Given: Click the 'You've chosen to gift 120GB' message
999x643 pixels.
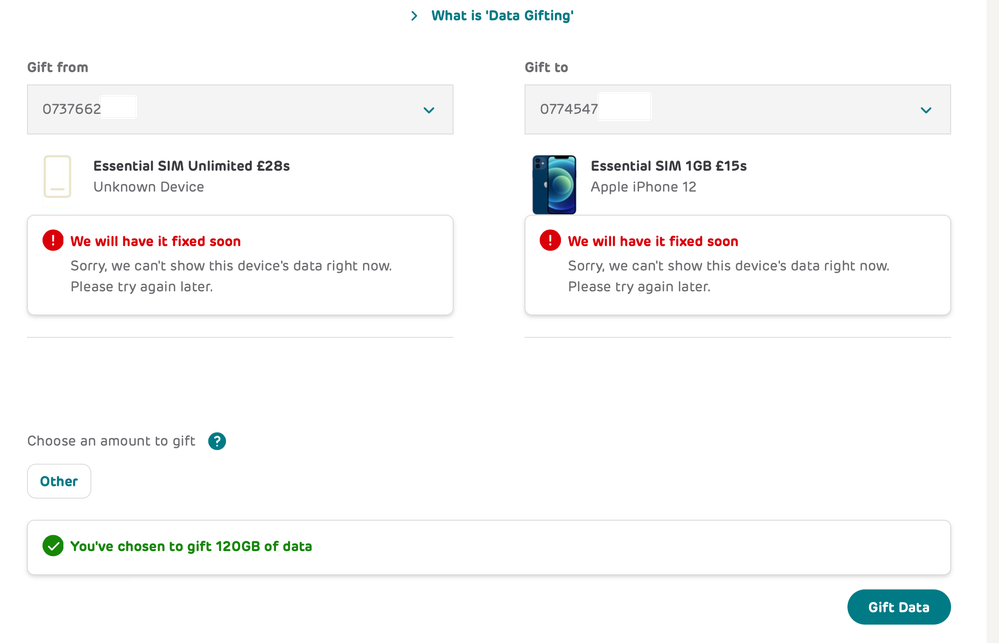Looking at the screenshot, I should (x=191, y=546).
